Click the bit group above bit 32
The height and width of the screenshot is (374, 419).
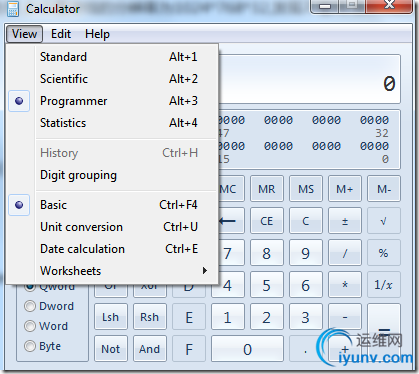click(374, 120)
